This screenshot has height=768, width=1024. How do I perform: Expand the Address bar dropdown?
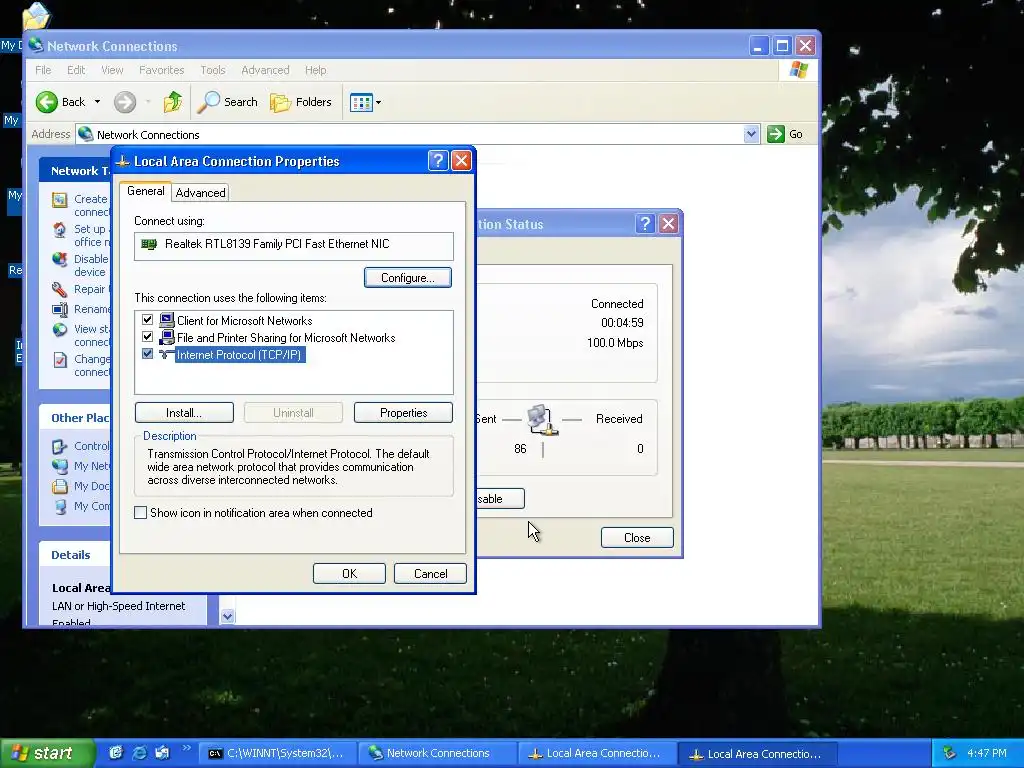[751, 134]
